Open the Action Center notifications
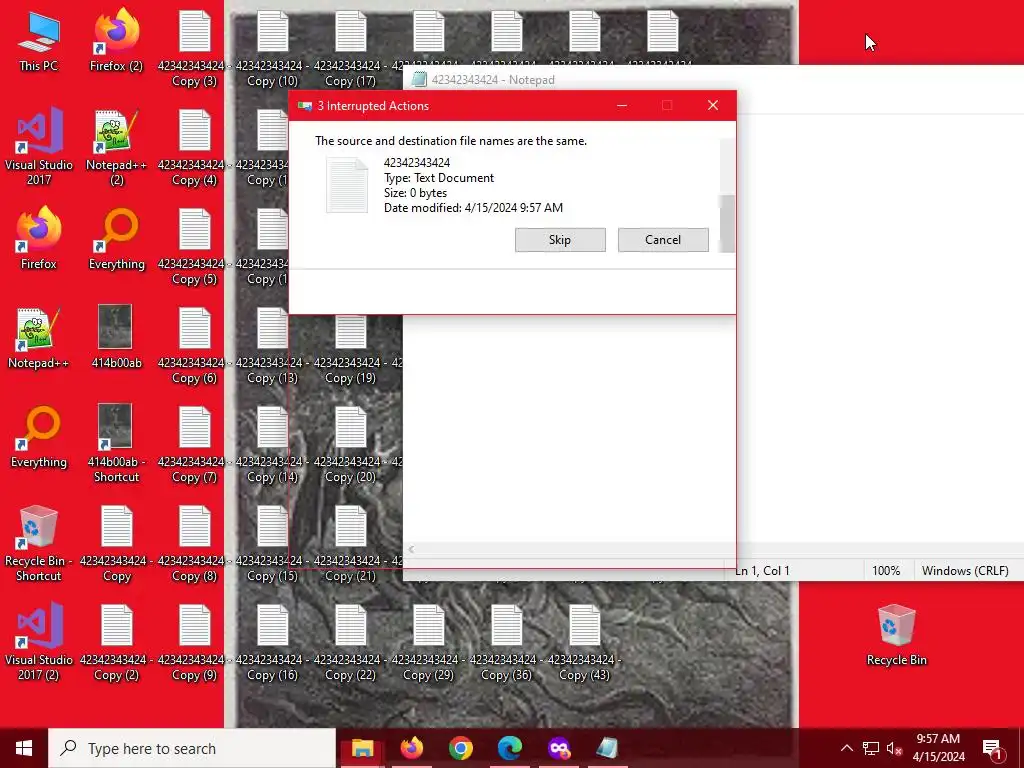This screenshot has width=1024, height=768. tap(992, 748)
